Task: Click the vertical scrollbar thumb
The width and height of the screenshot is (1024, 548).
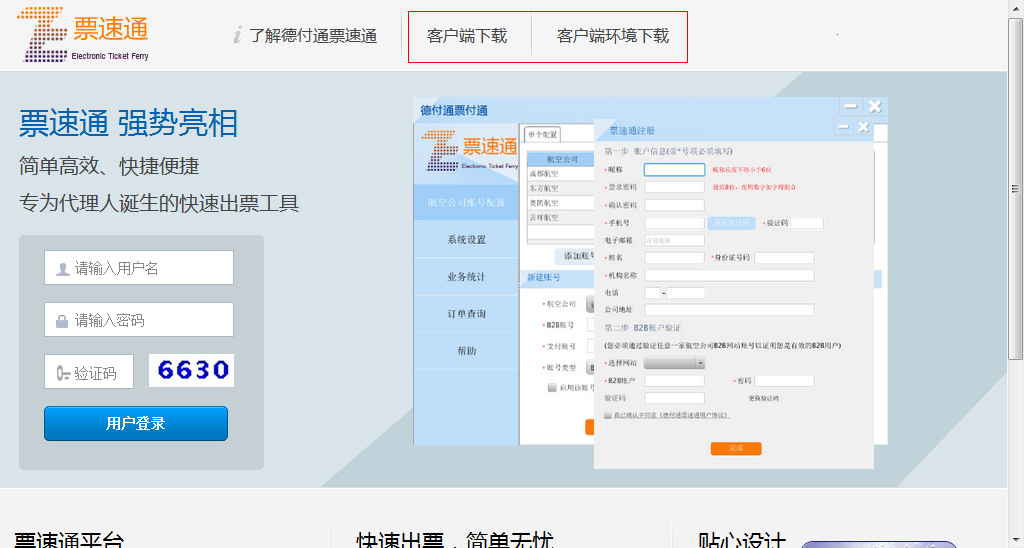Action: pyautogui.click(x=1016, y=189)
